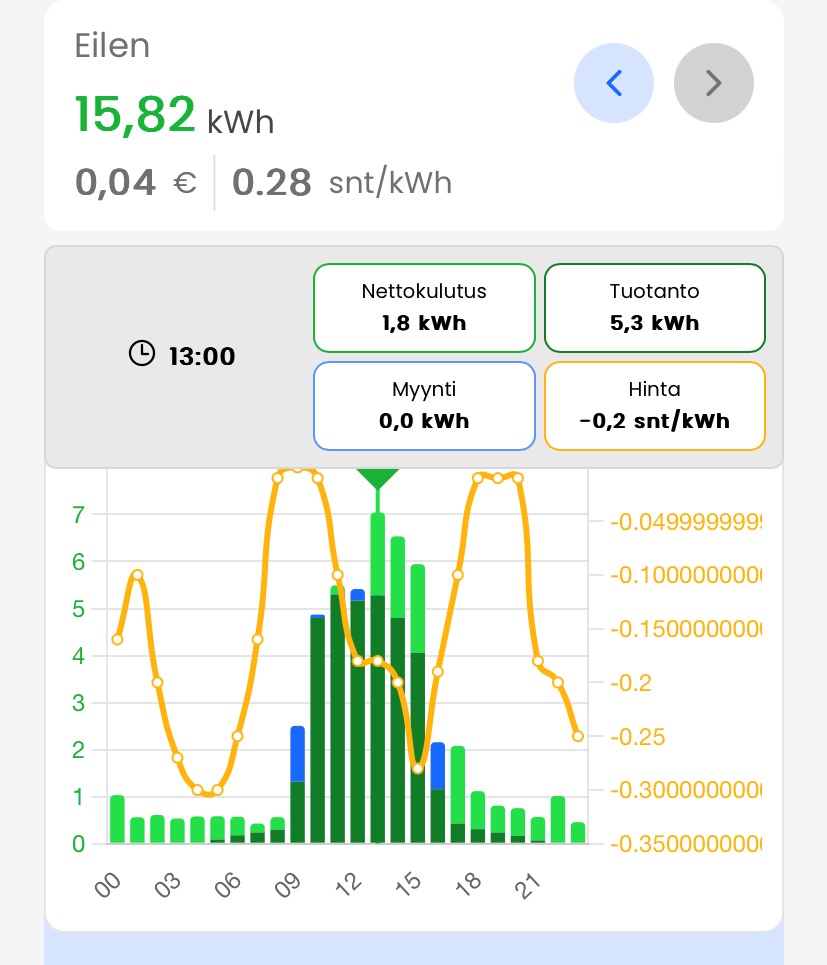
Task: Go to previous day with left chevron
Action: click(614, 83)
